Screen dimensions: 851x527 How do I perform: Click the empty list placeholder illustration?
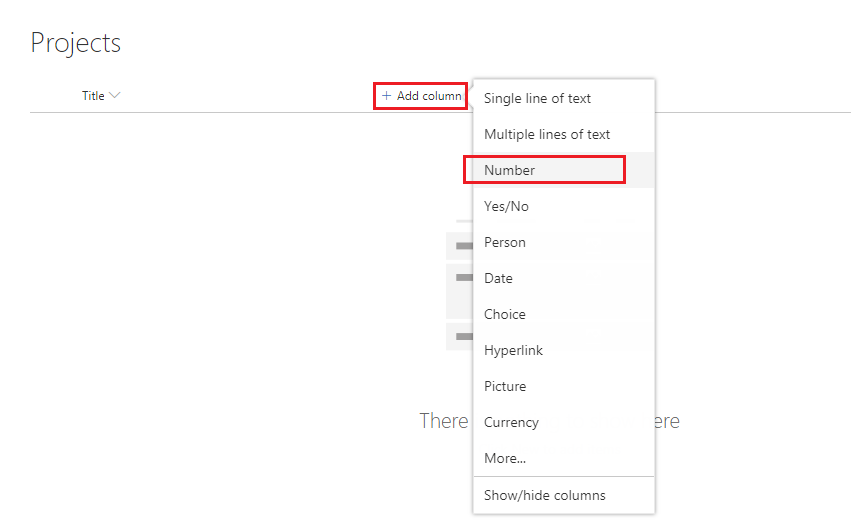point(459,290)
